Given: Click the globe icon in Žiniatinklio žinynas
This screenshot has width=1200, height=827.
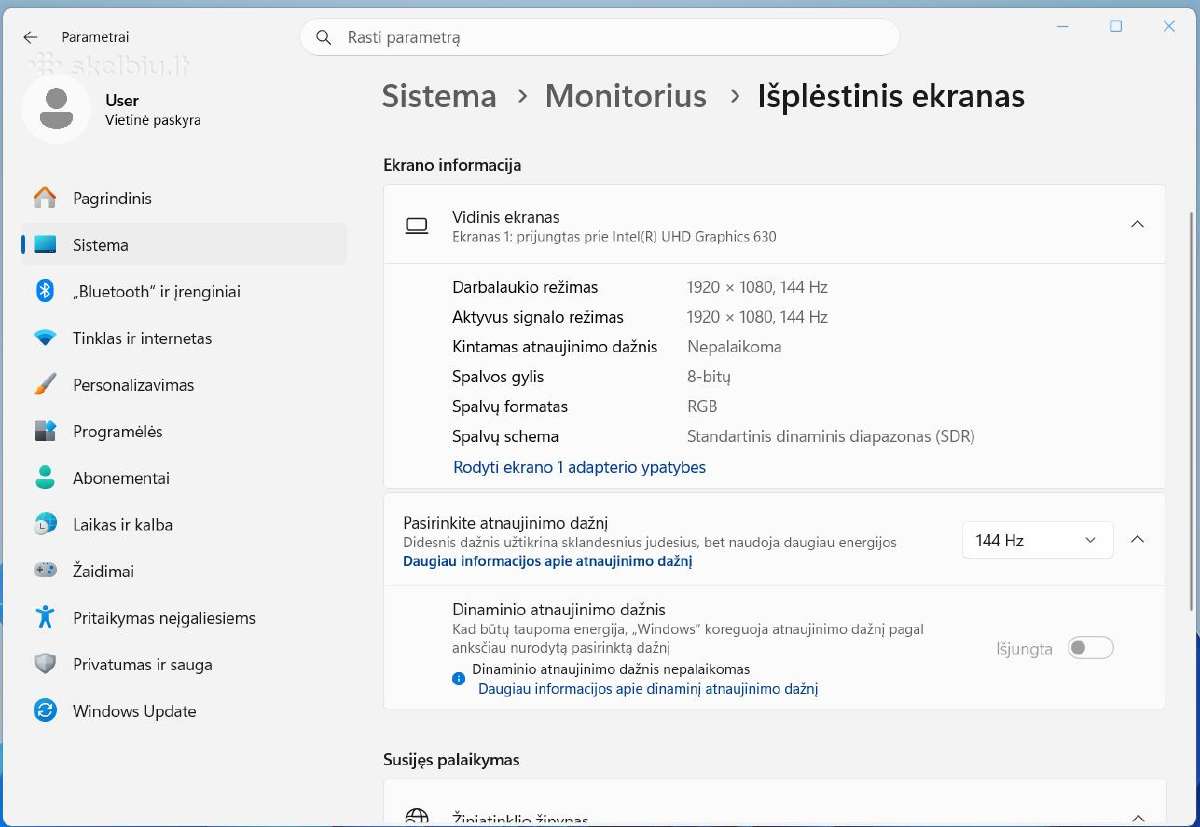Looking at the screenshot, I should coord(417,818).
